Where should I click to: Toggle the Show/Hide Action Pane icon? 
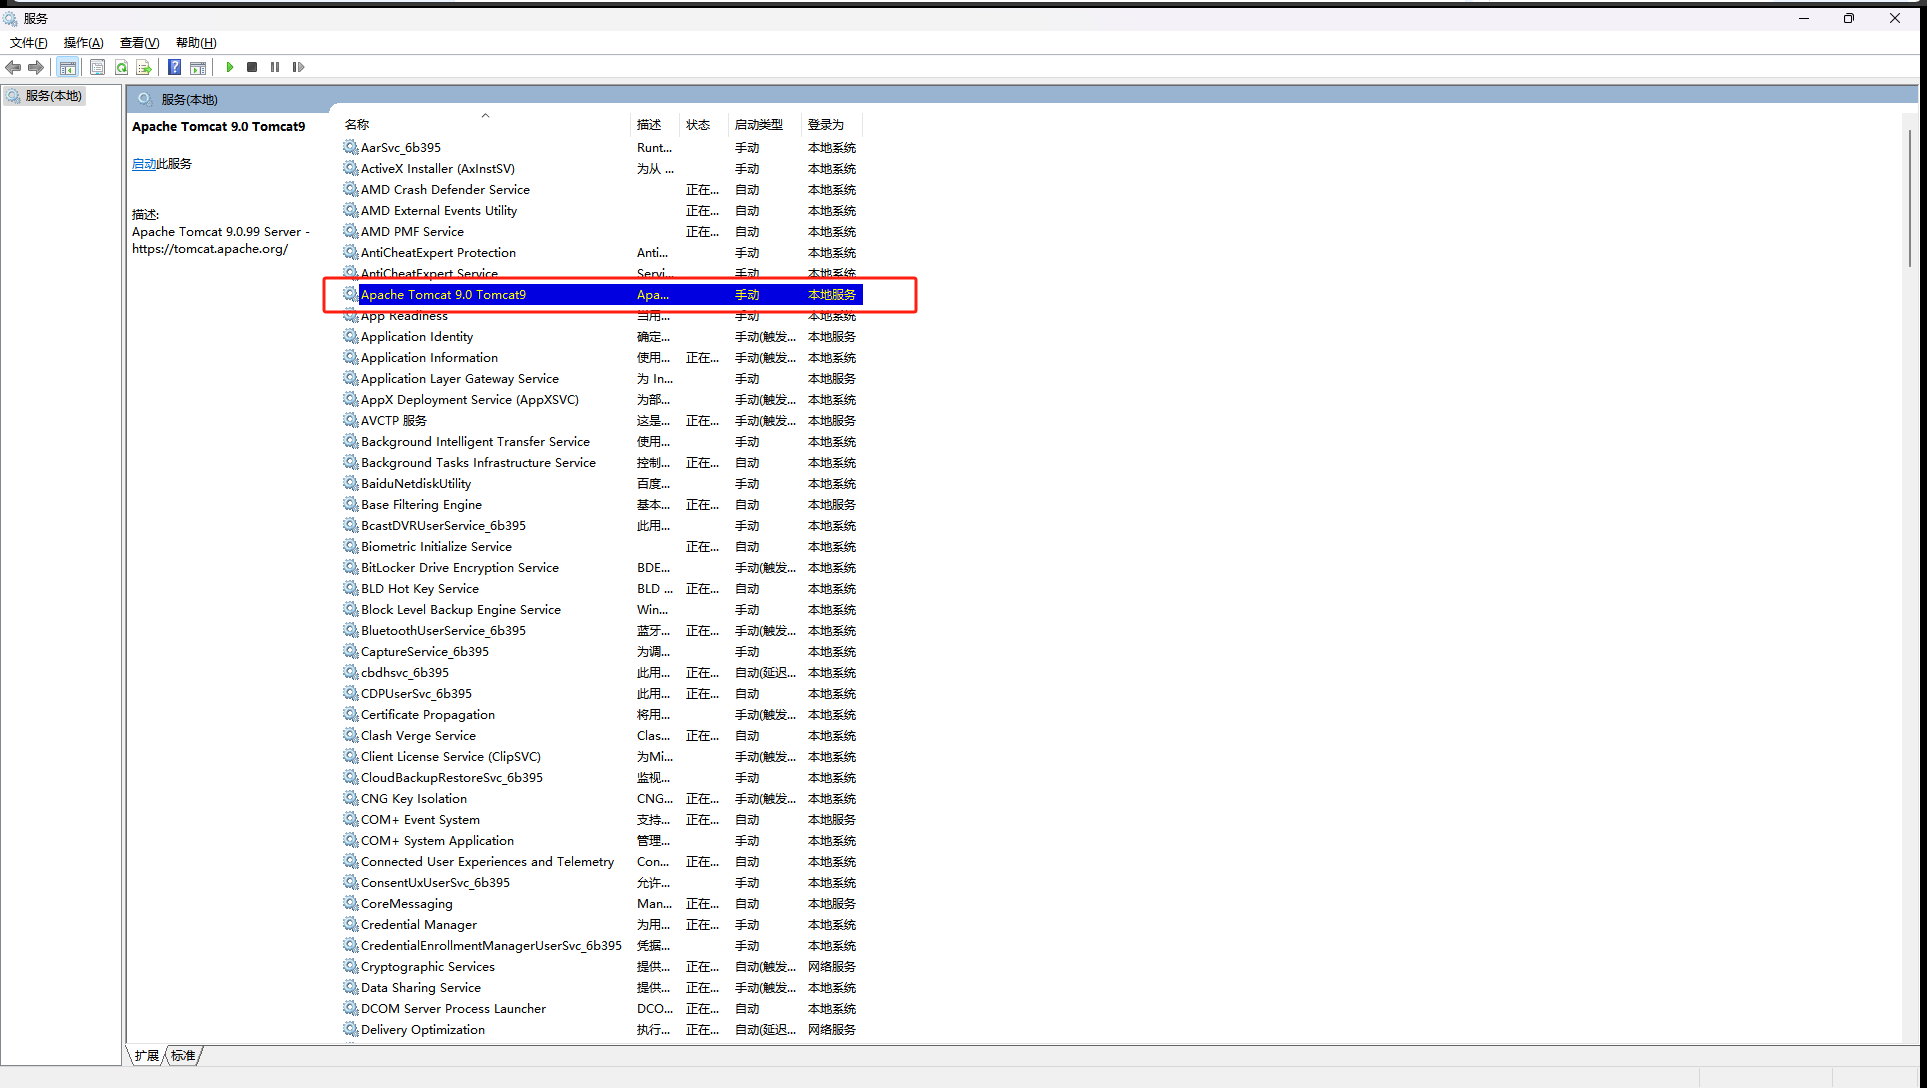(198, 67)
